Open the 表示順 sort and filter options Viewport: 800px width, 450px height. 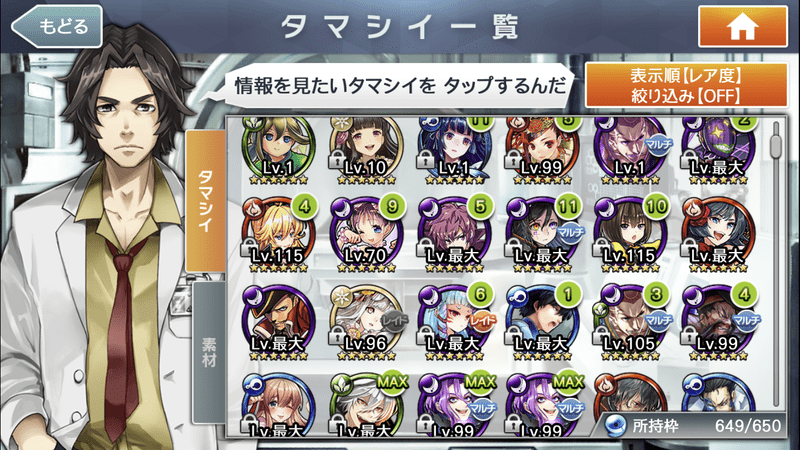coord(686,85)
